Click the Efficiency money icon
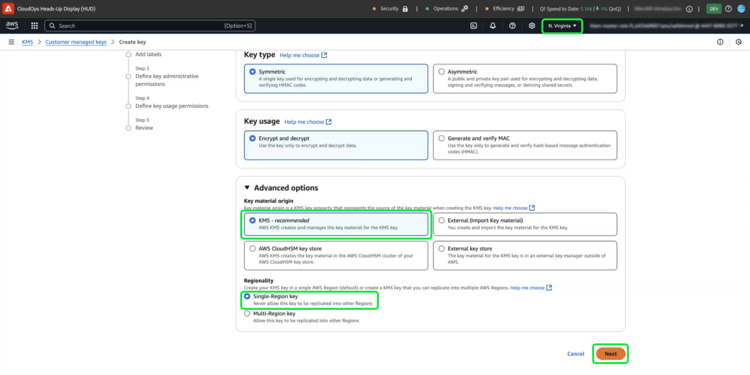This screenshot has width=750, height=375. click(x=521, y=9)
